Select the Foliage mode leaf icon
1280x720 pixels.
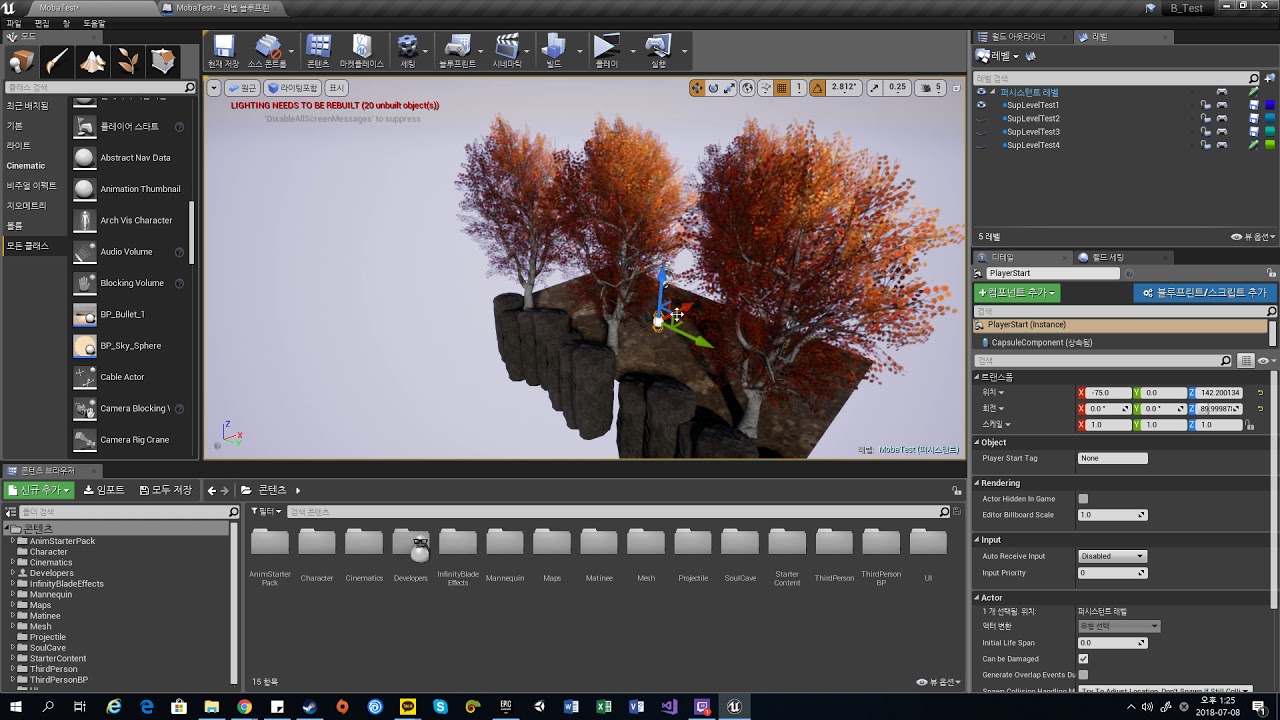(128, 62)
